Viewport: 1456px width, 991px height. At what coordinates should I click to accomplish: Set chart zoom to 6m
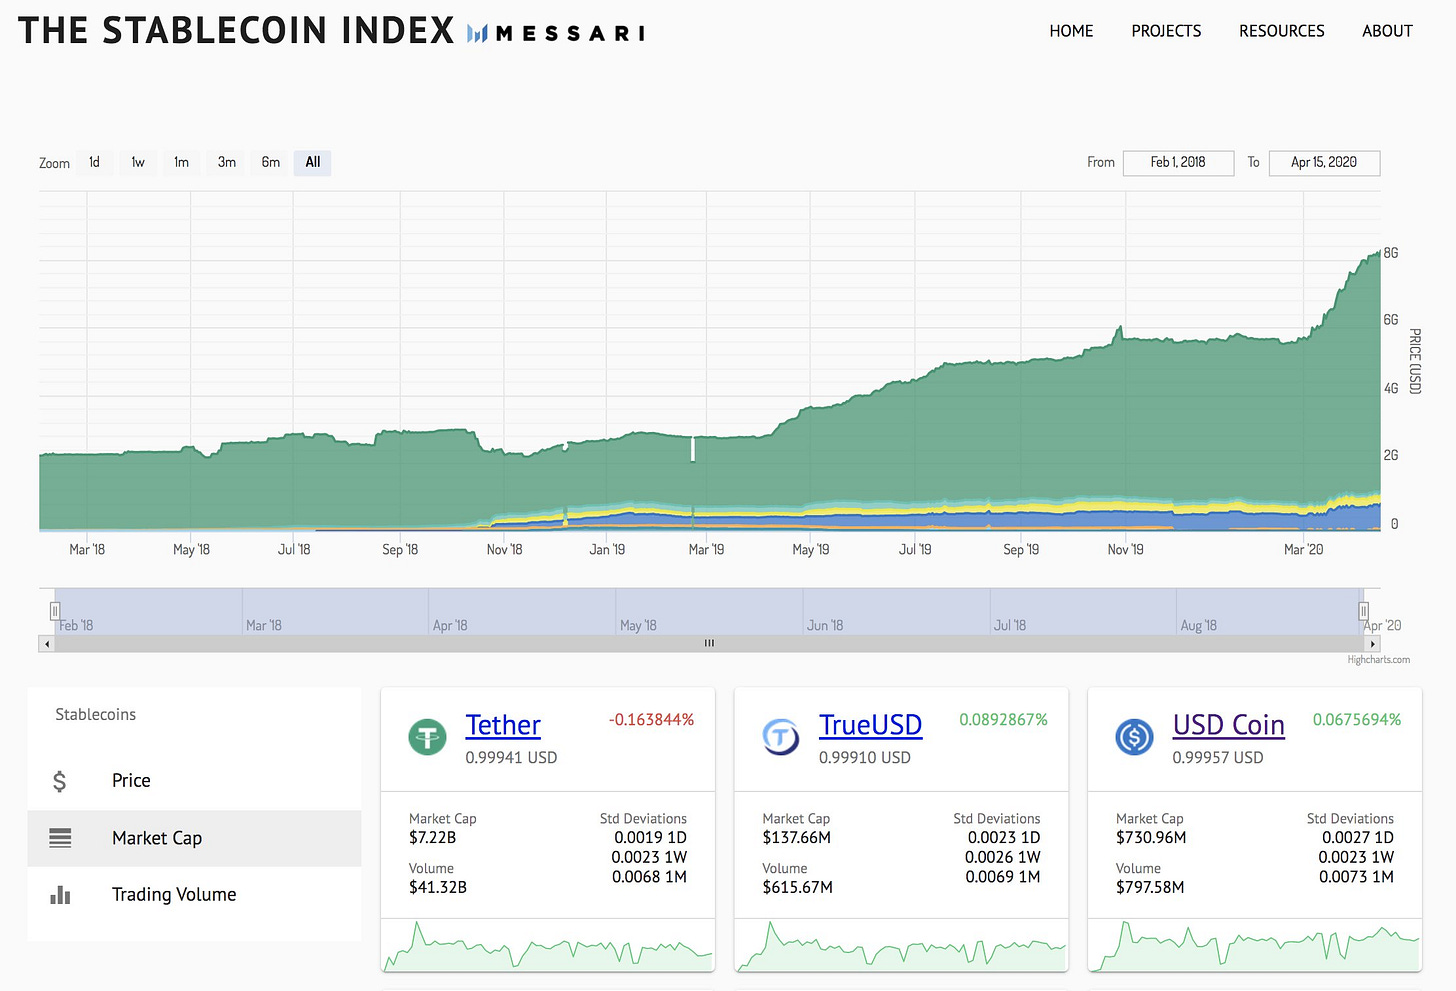271,162
